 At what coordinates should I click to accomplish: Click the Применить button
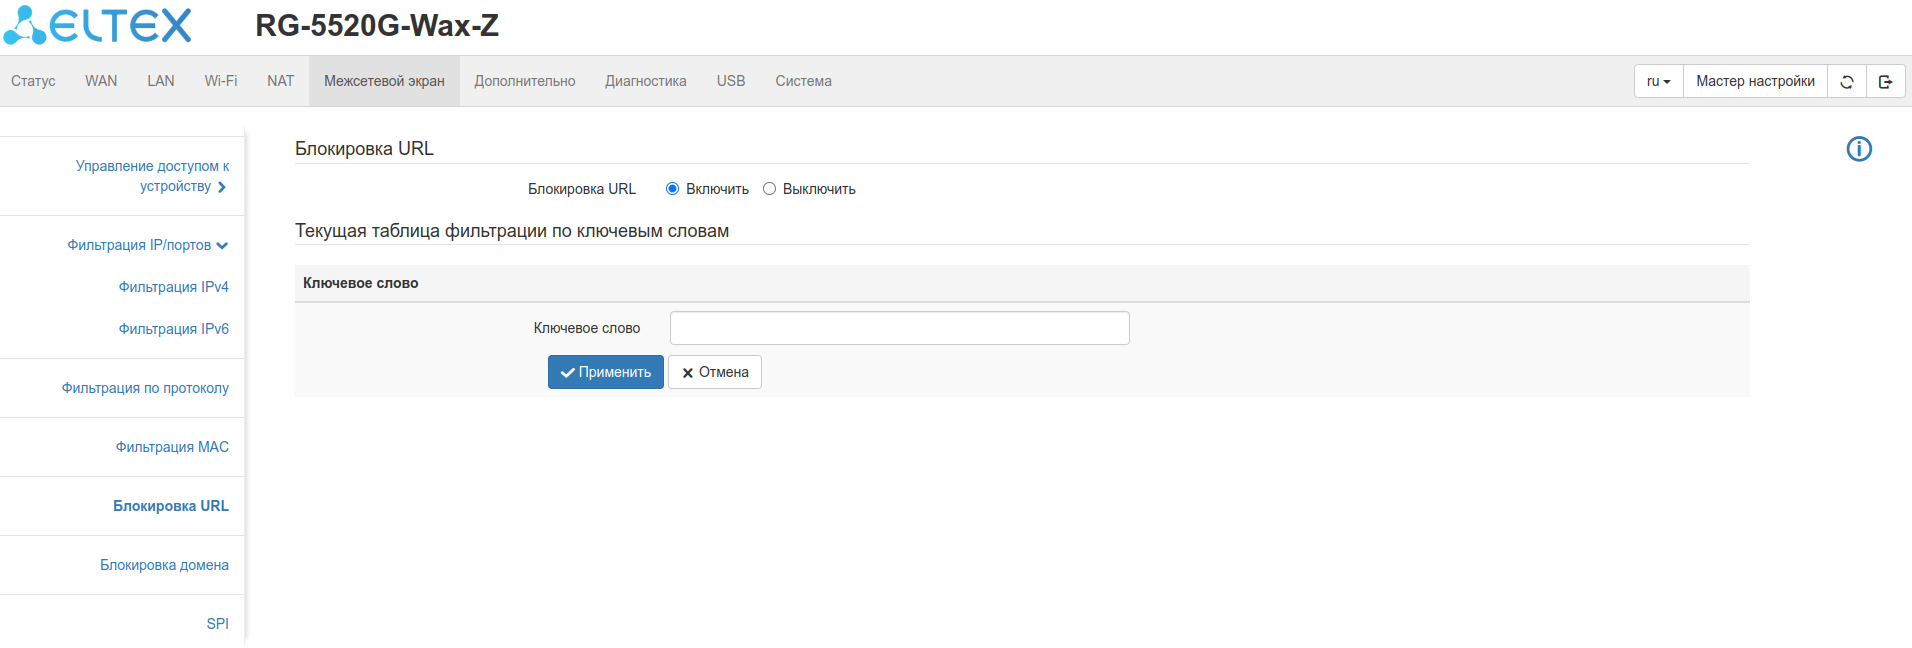(606, 372)
